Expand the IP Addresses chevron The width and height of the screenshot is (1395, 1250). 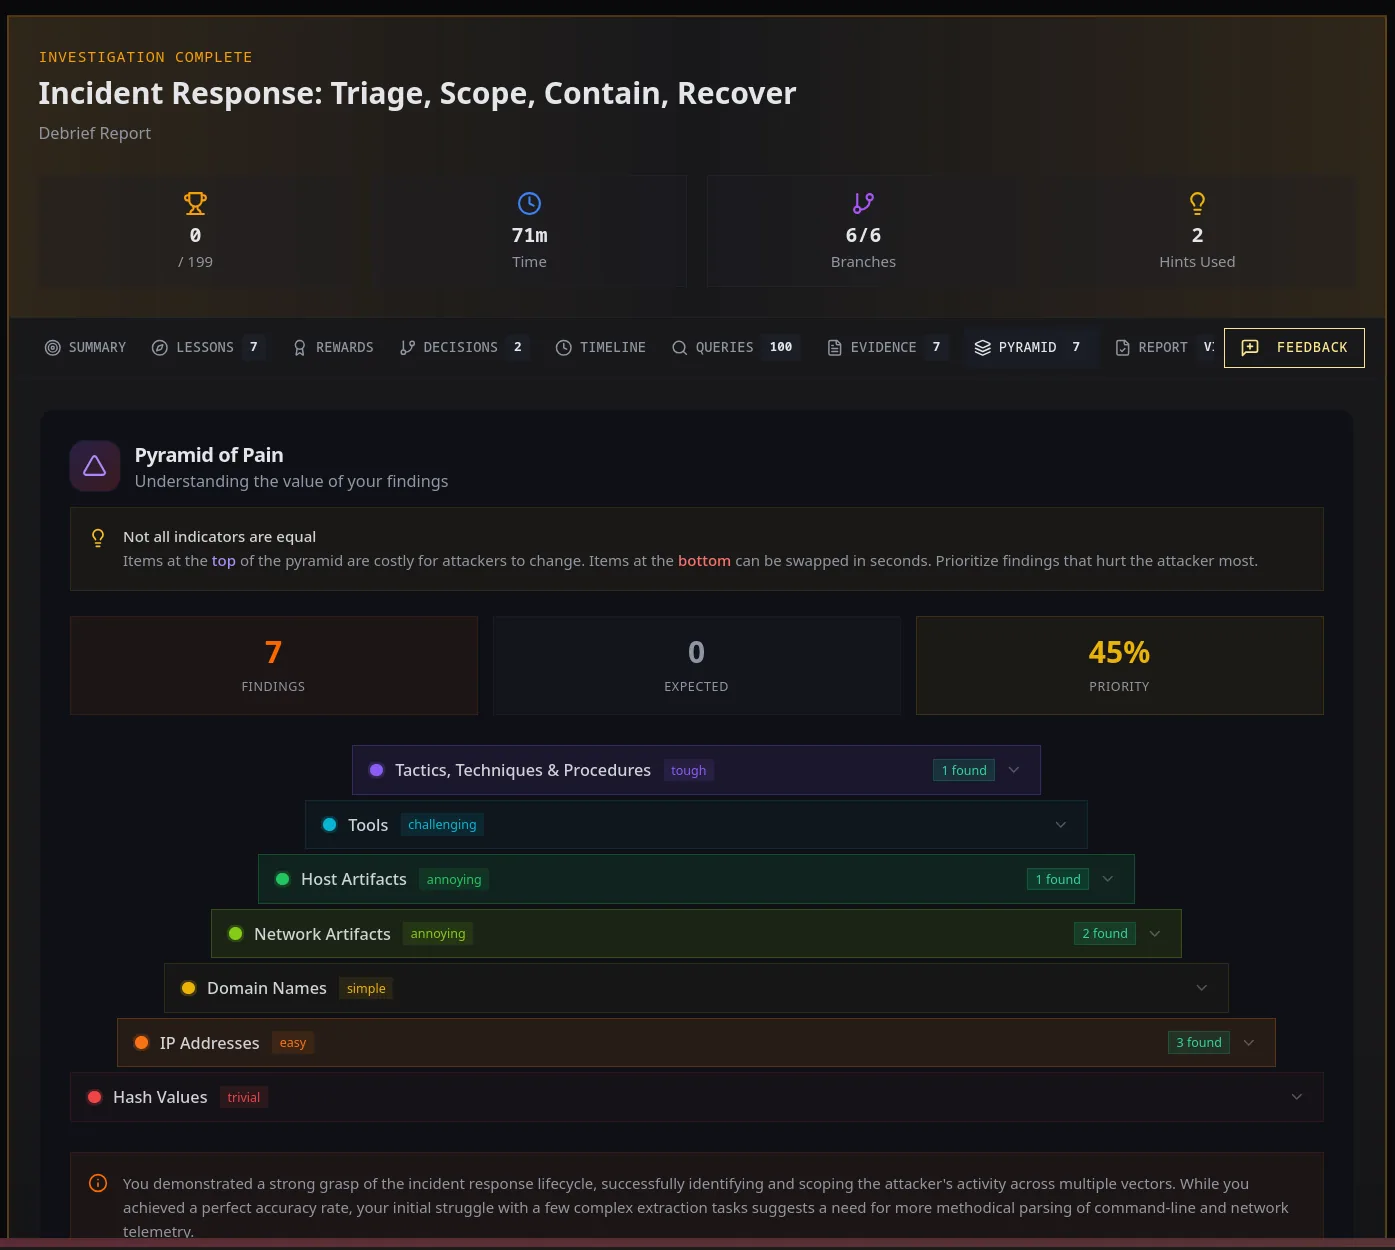coord(1249,1043)
